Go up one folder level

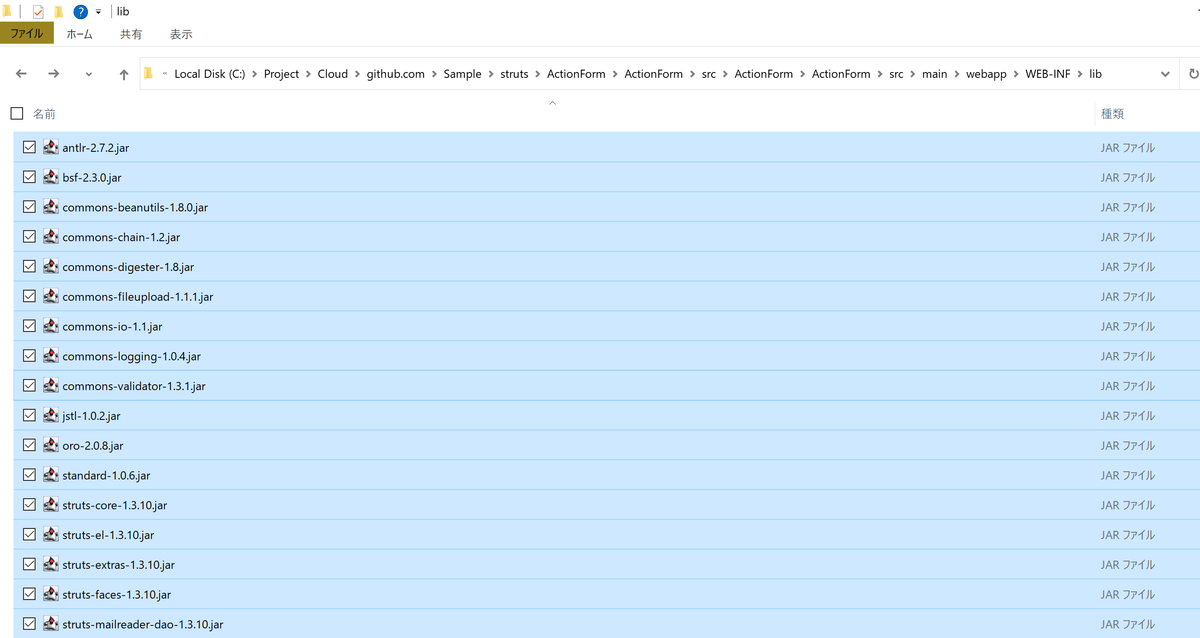point(123,74)
